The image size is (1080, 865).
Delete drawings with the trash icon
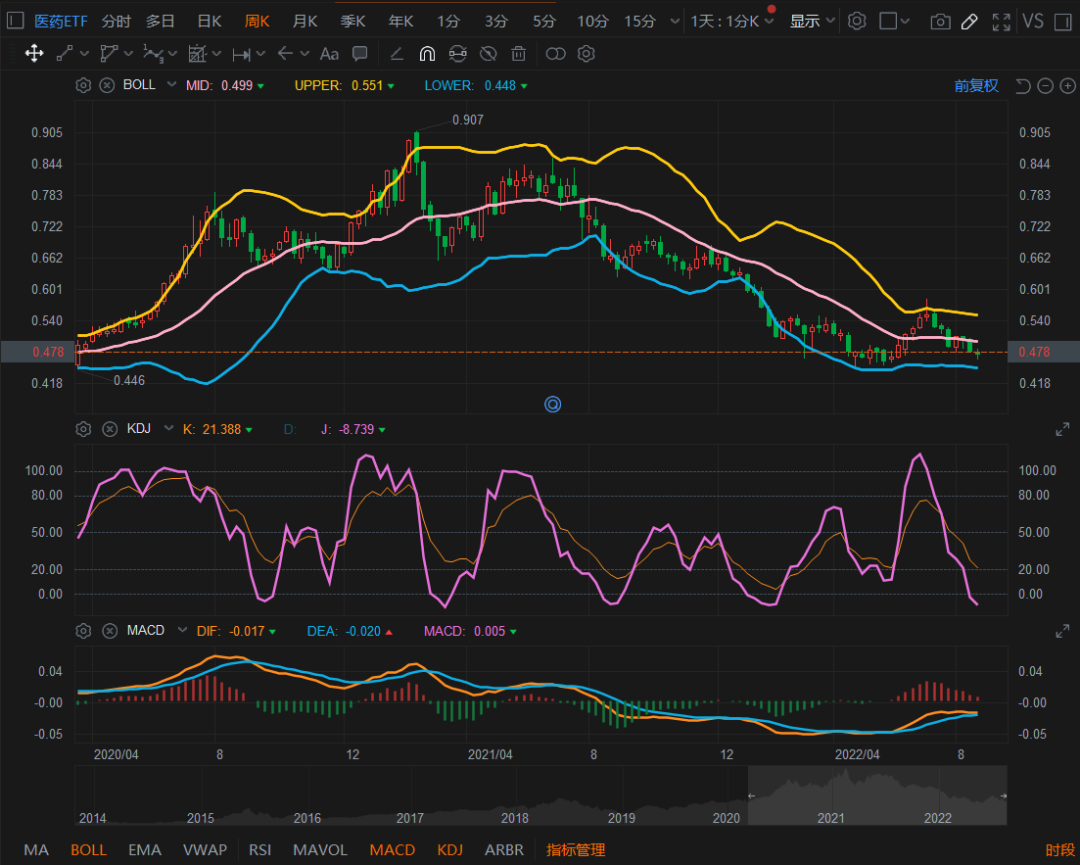pos(519,53)
